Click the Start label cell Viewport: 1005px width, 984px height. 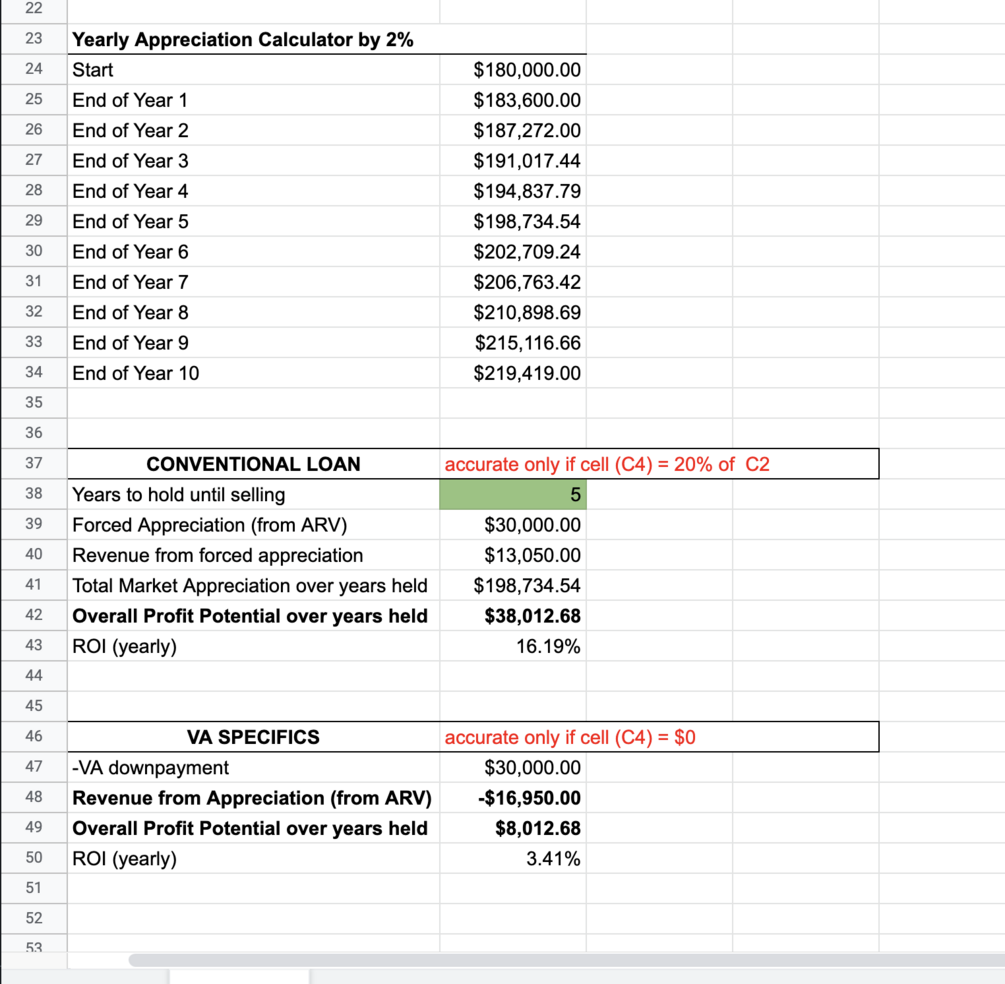(x=253, y=69)
